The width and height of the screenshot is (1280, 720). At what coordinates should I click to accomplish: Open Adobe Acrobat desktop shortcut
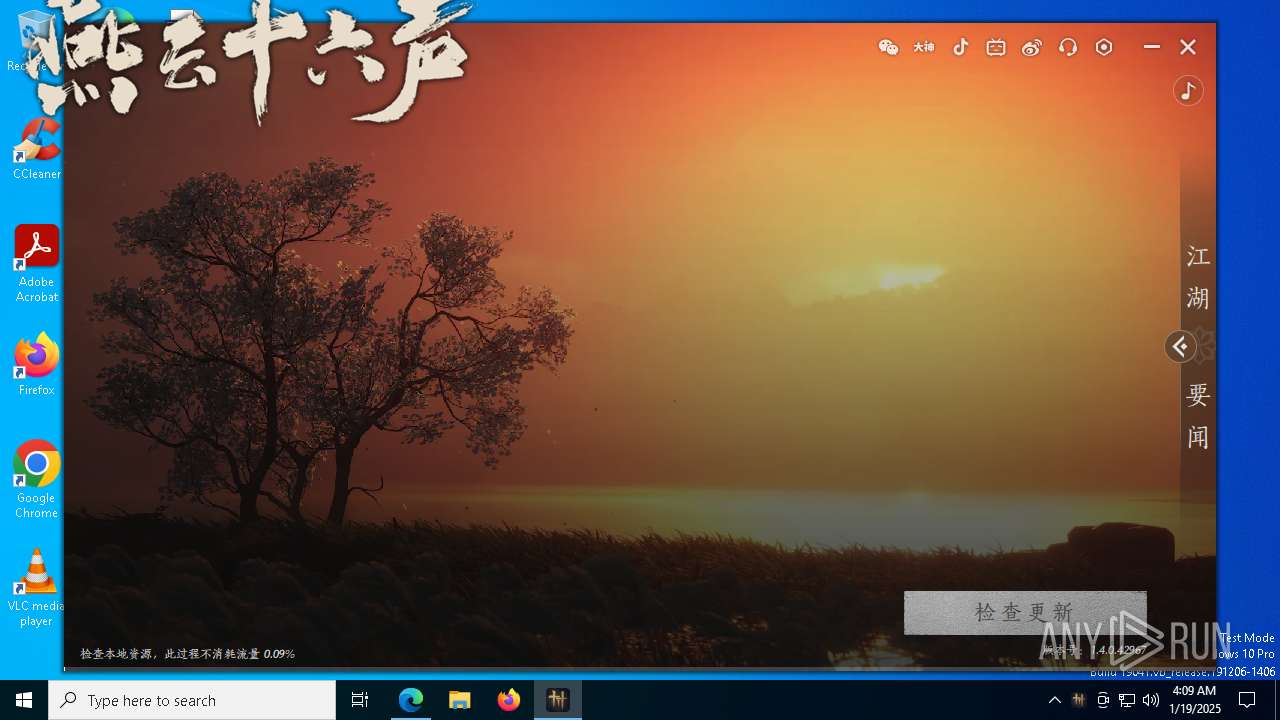37,264
